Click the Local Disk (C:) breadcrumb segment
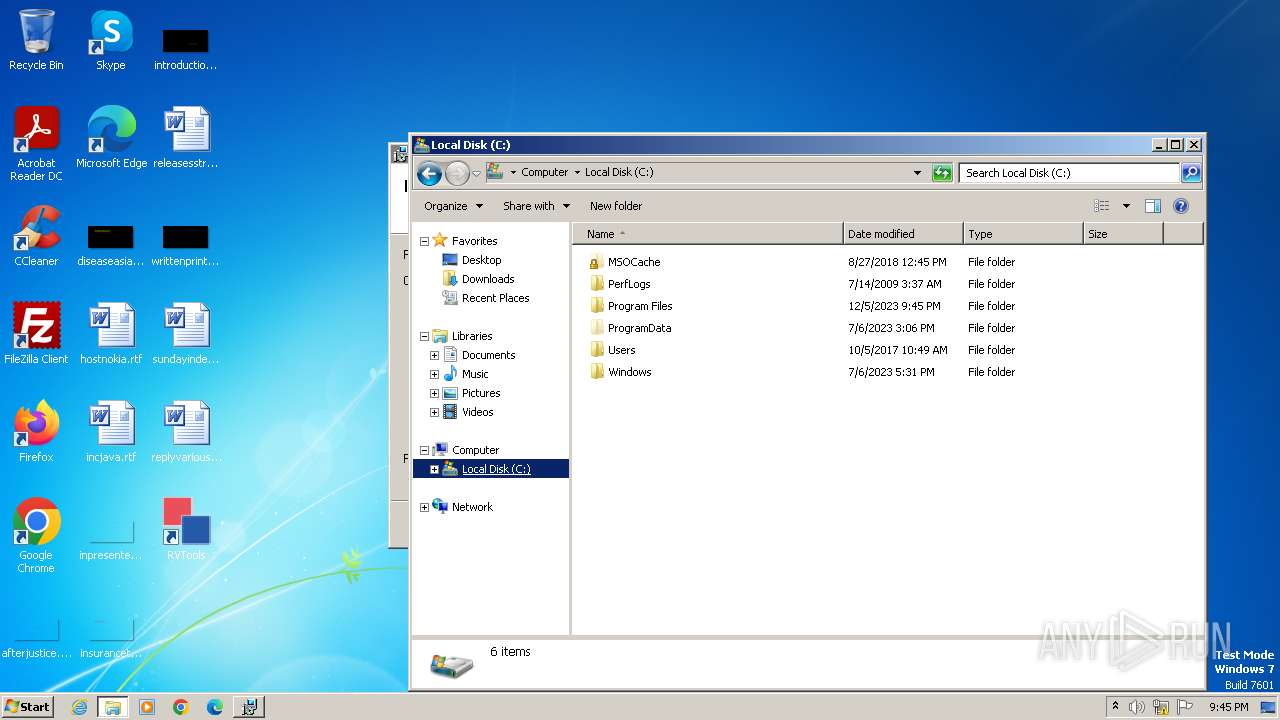Viewport: 1280px width, 720px height. tap(619, 172)
